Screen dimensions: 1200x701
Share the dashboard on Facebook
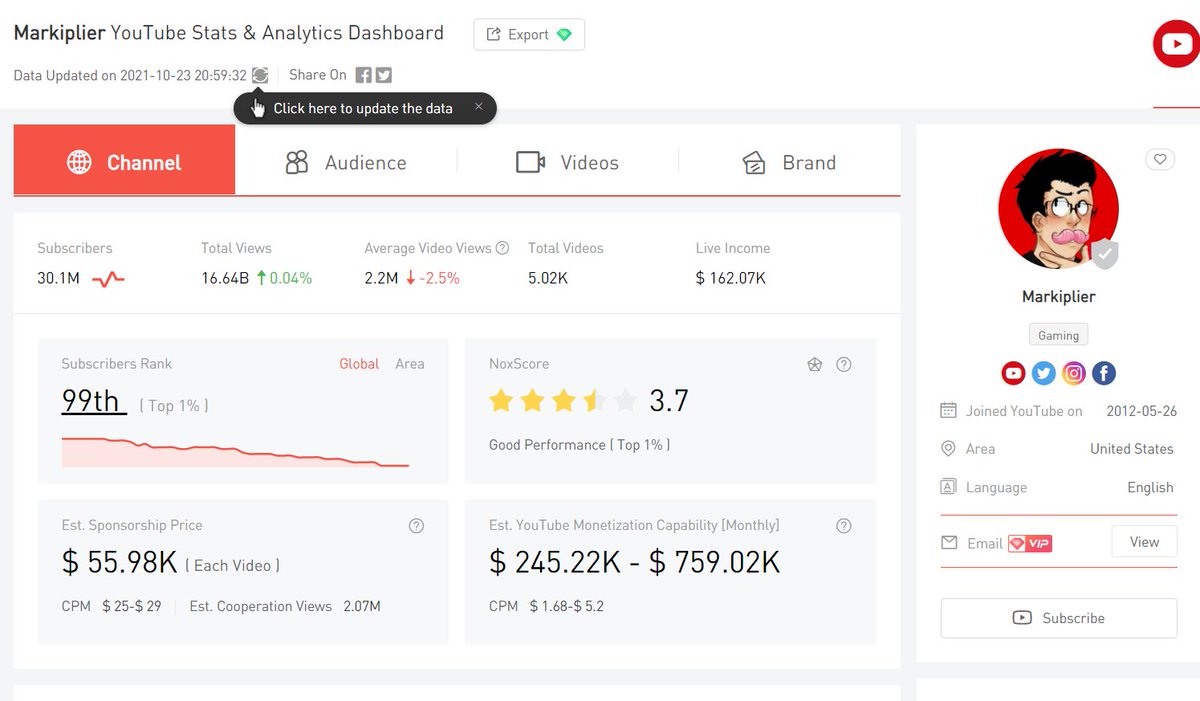tap(364, 75)
